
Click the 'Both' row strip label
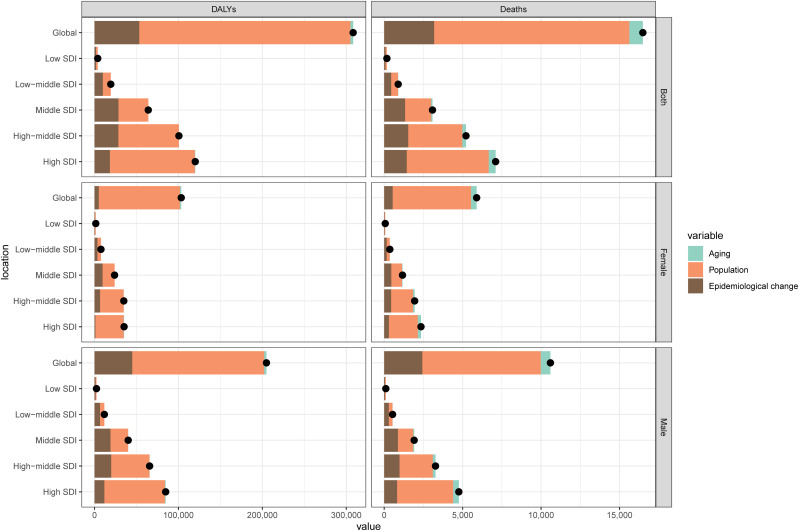coord(663,97)
